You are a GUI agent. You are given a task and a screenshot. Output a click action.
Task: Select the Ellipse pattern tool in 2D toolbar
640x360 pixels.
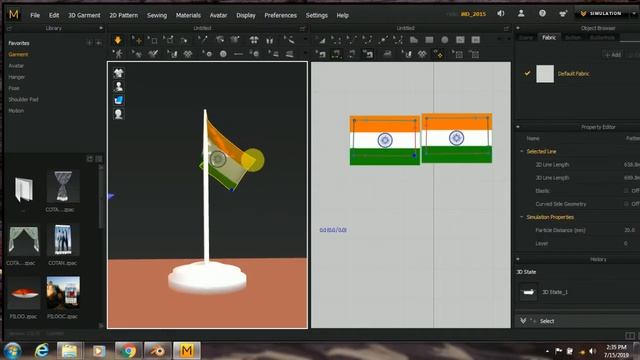click(444, 40)
